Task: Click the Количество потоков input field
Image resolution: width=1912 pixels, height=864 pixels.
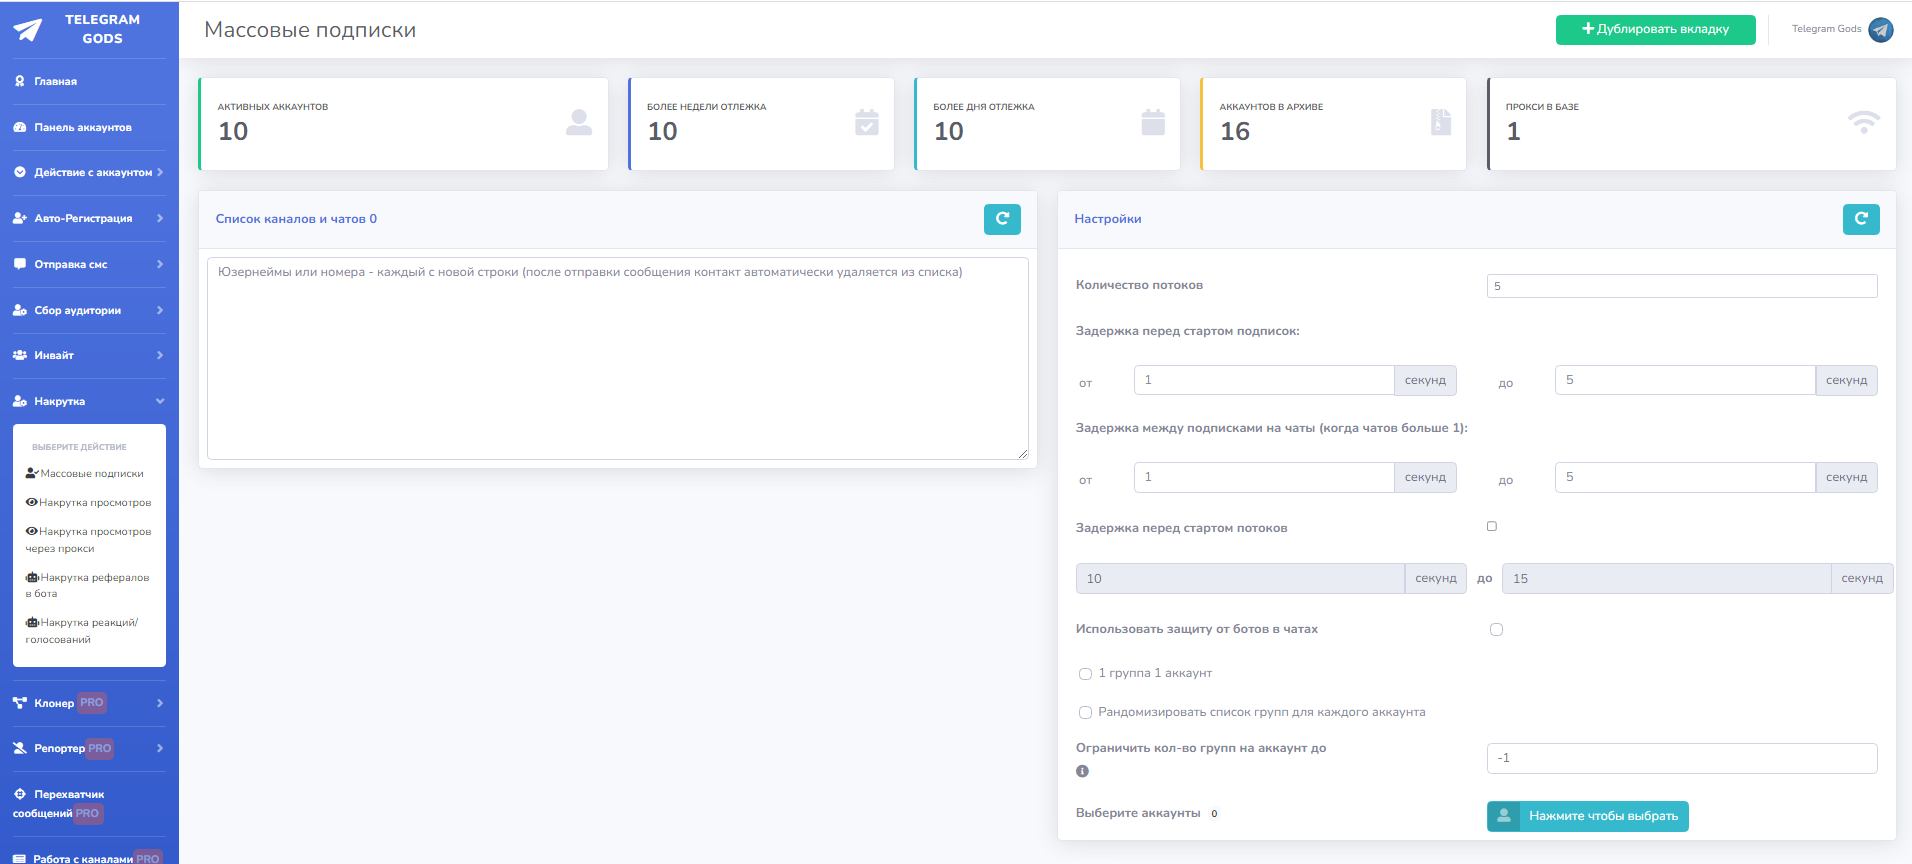Action: point(1682,286)
